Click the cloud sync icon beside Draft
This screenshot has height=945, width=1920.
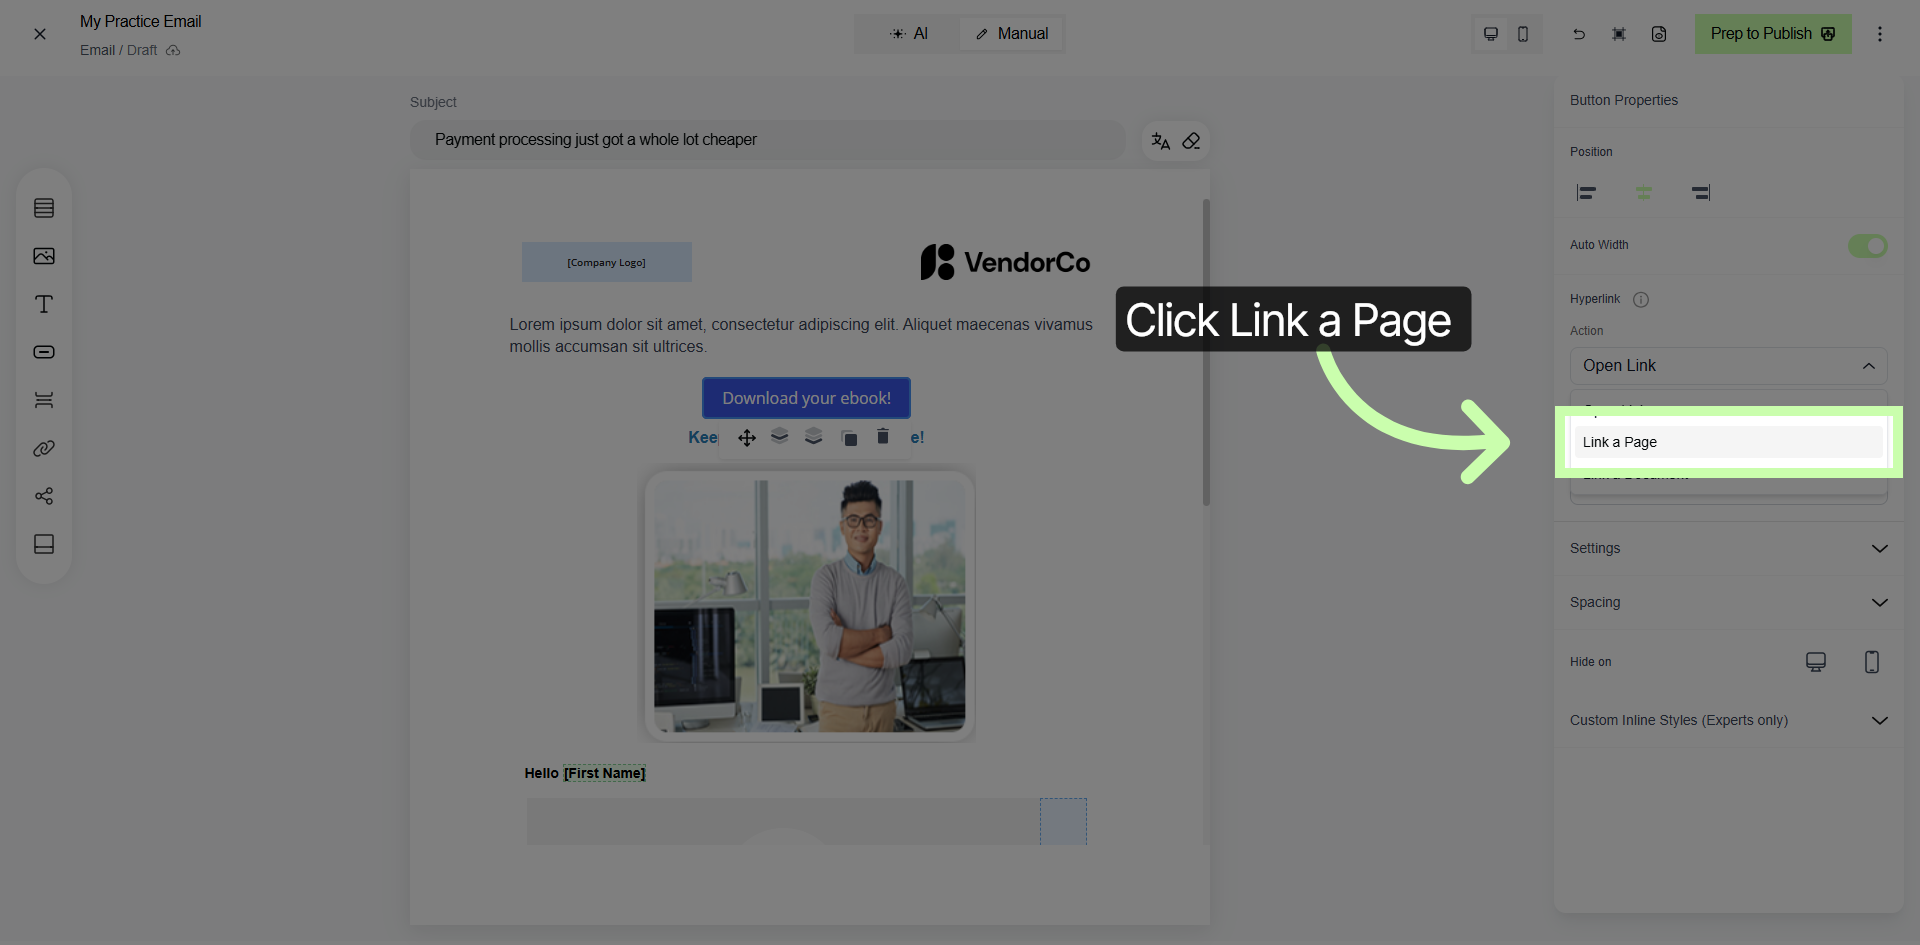pyautogui.click(x=173, y=50)
